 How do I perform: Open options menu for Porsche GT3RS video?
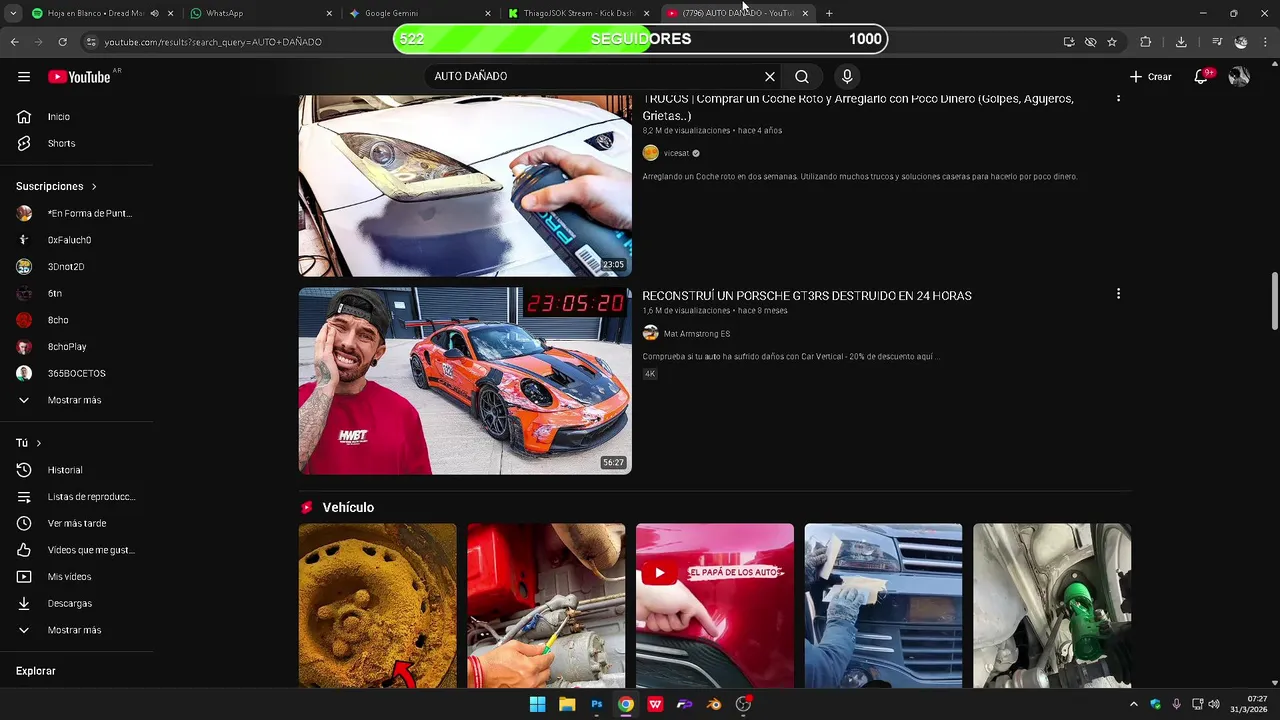[1118, 294]
